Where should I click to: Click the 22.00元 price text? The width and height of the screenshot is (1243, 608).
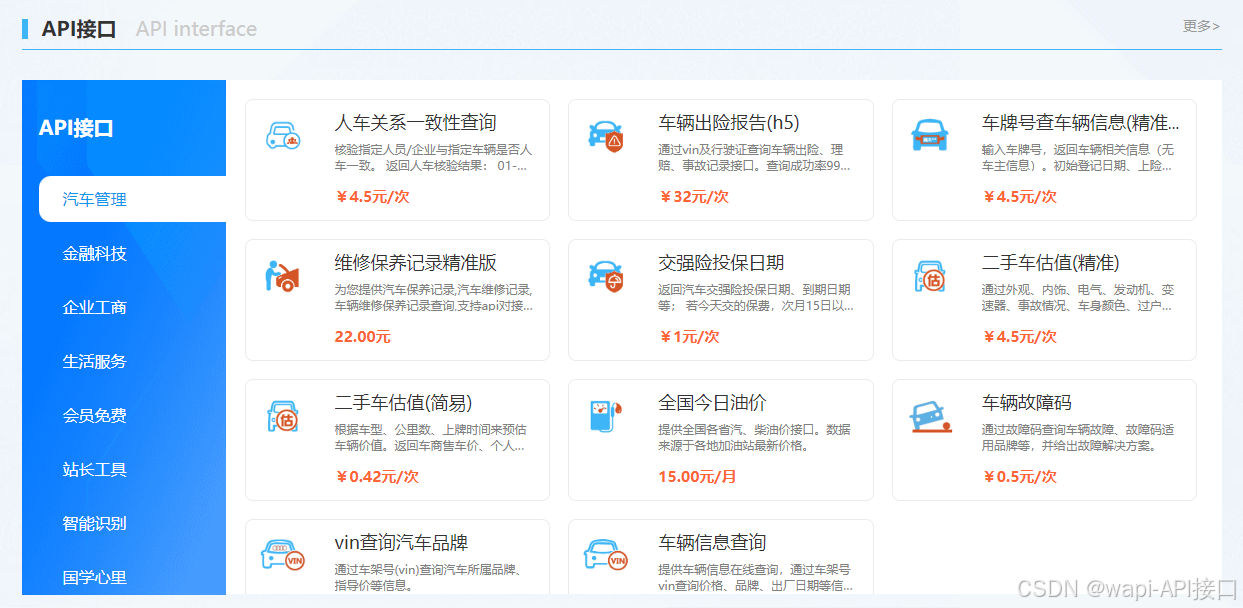(362, 337)
